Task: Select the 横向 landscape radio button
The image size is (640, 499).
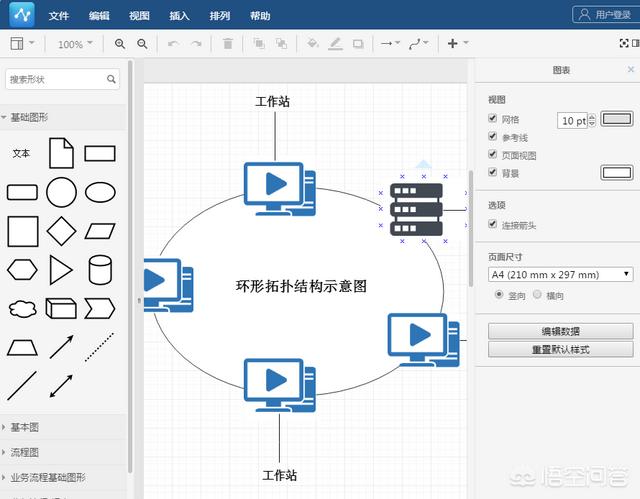Action: [537, 294]
